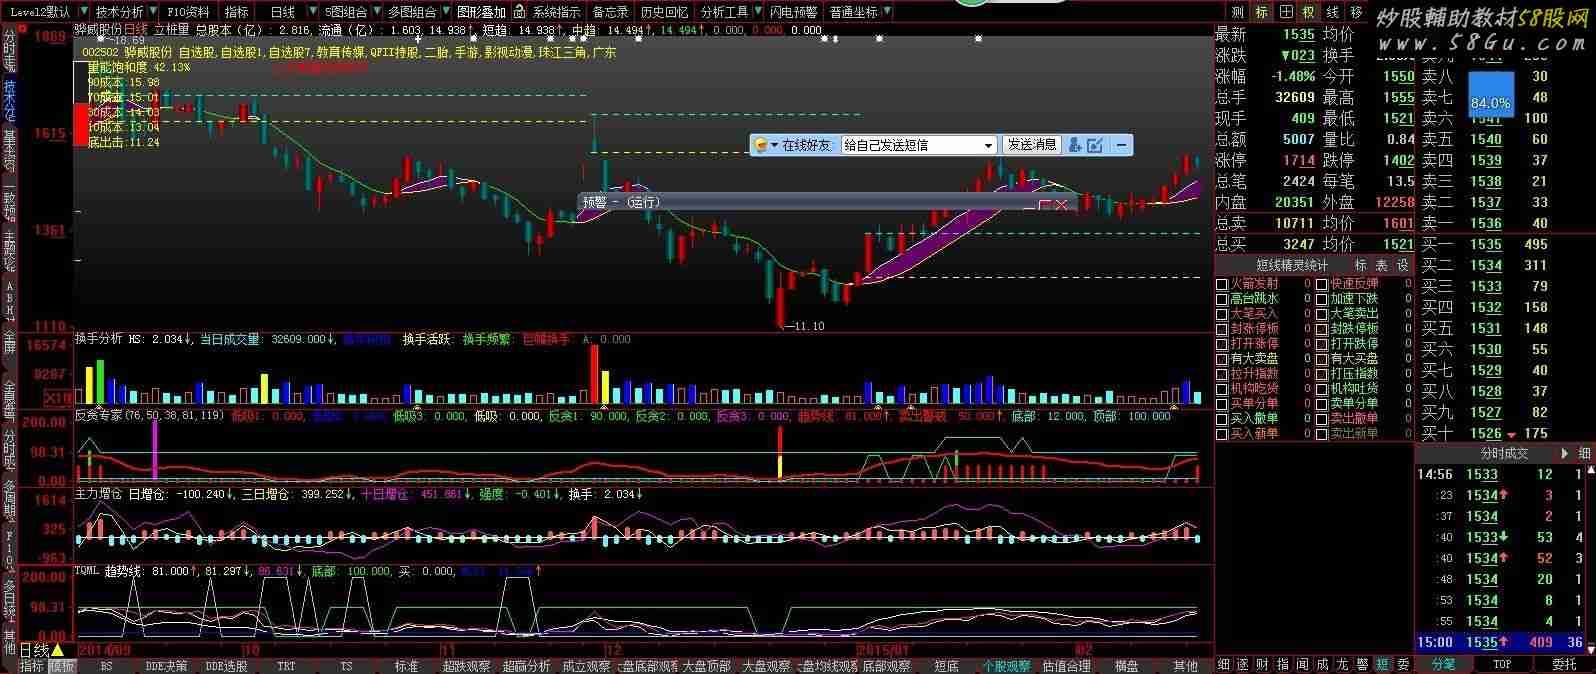Switch to the 超跌观察 indicator tab
Viewport: 1596px width, 674px height.
pyautogui.click(x=467, y=666)
